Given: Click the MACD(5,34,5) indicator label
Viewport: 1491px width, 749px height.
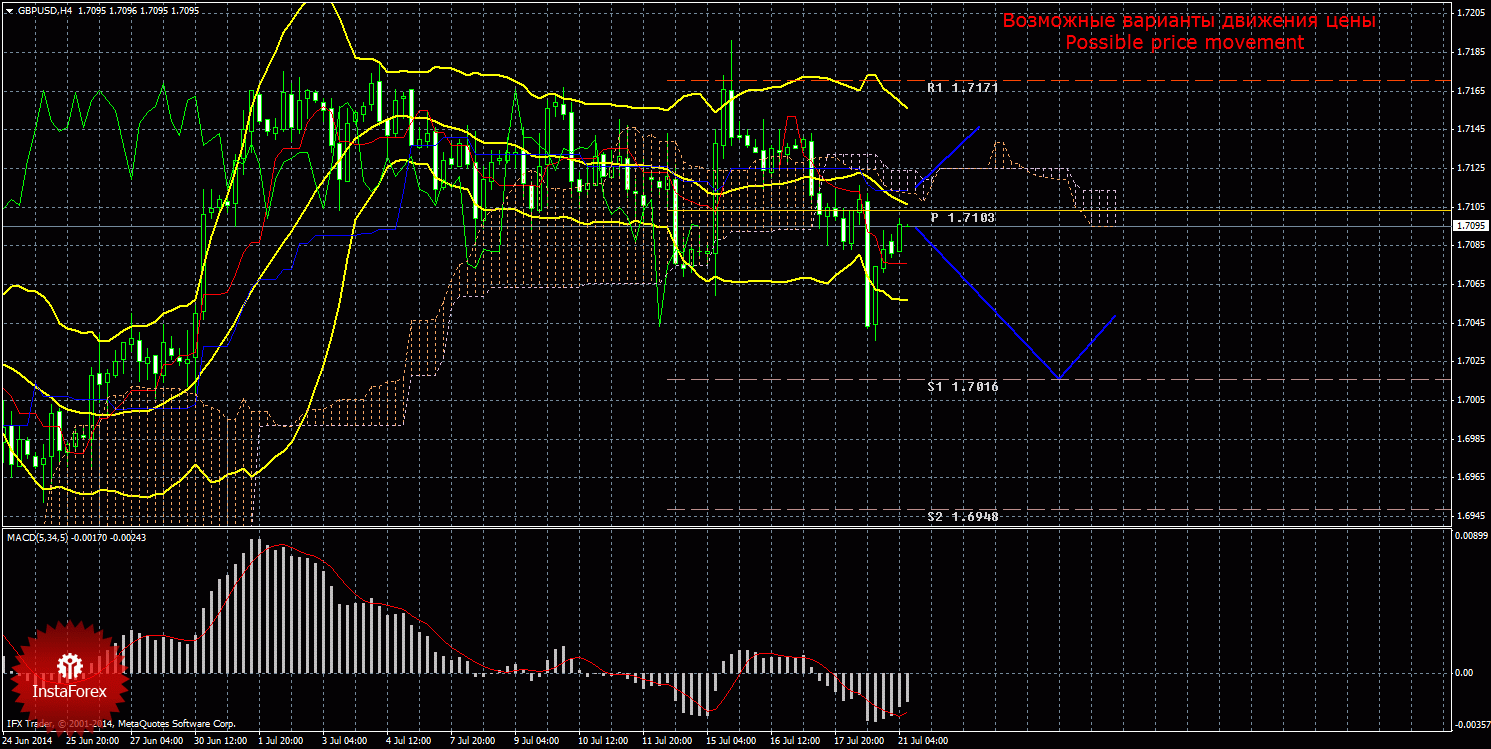Looking at the screenshot, I should (x=36, y=537).
